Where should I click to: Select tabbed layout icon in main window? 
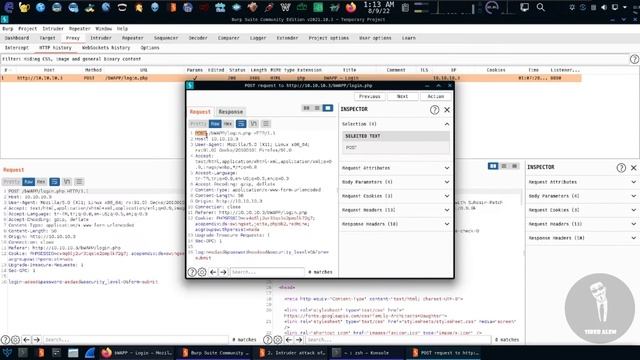(515, 166)
